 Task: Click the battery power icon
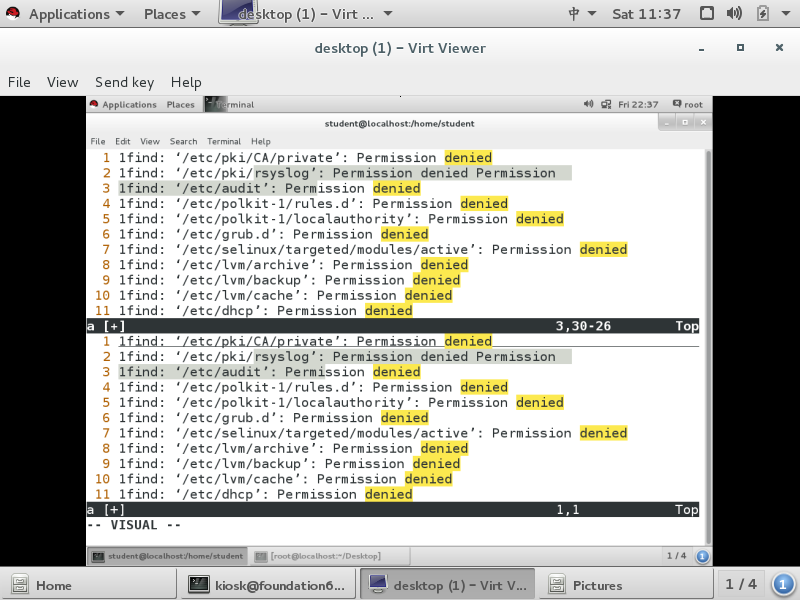tap(762, 13)
